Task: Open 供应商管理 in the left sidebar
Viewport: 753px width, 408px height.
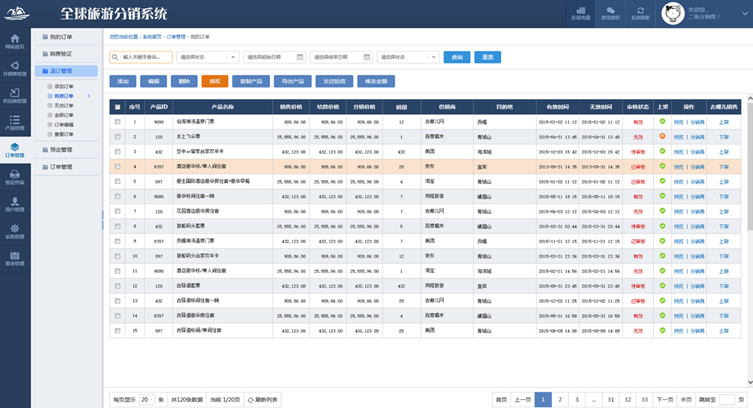Action: [x=14, y=94]
